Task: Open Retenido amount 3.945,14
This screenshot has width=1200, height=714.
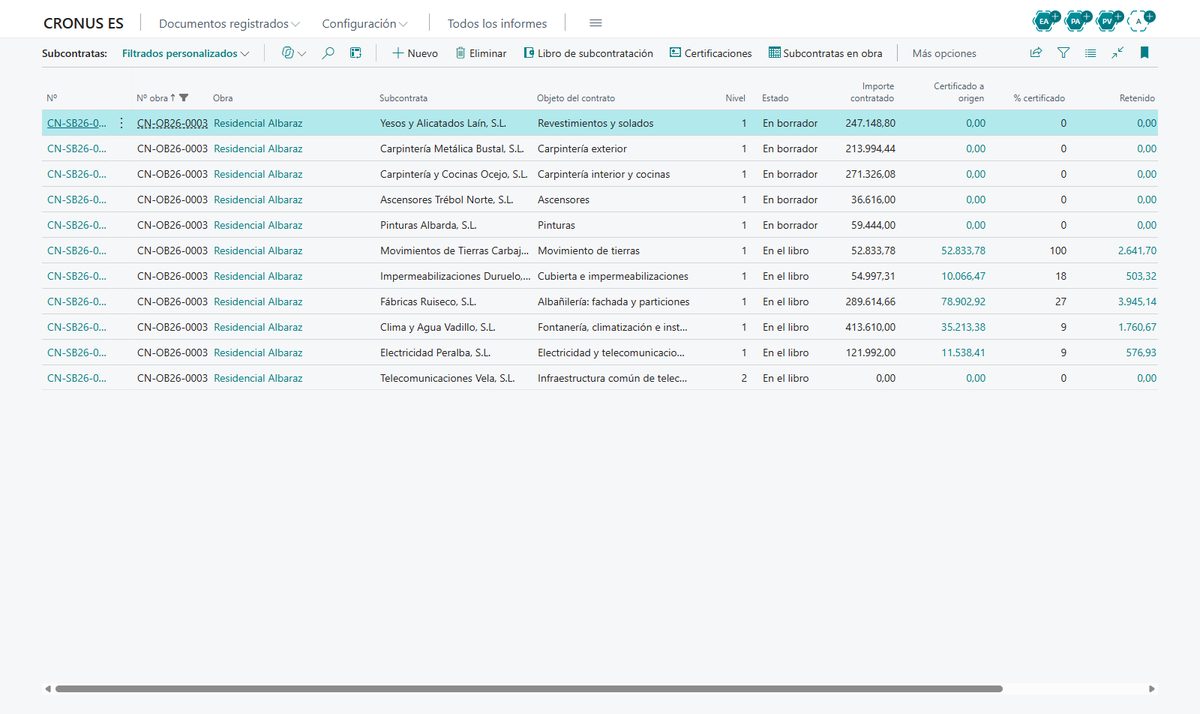Action: (1137, 302)
